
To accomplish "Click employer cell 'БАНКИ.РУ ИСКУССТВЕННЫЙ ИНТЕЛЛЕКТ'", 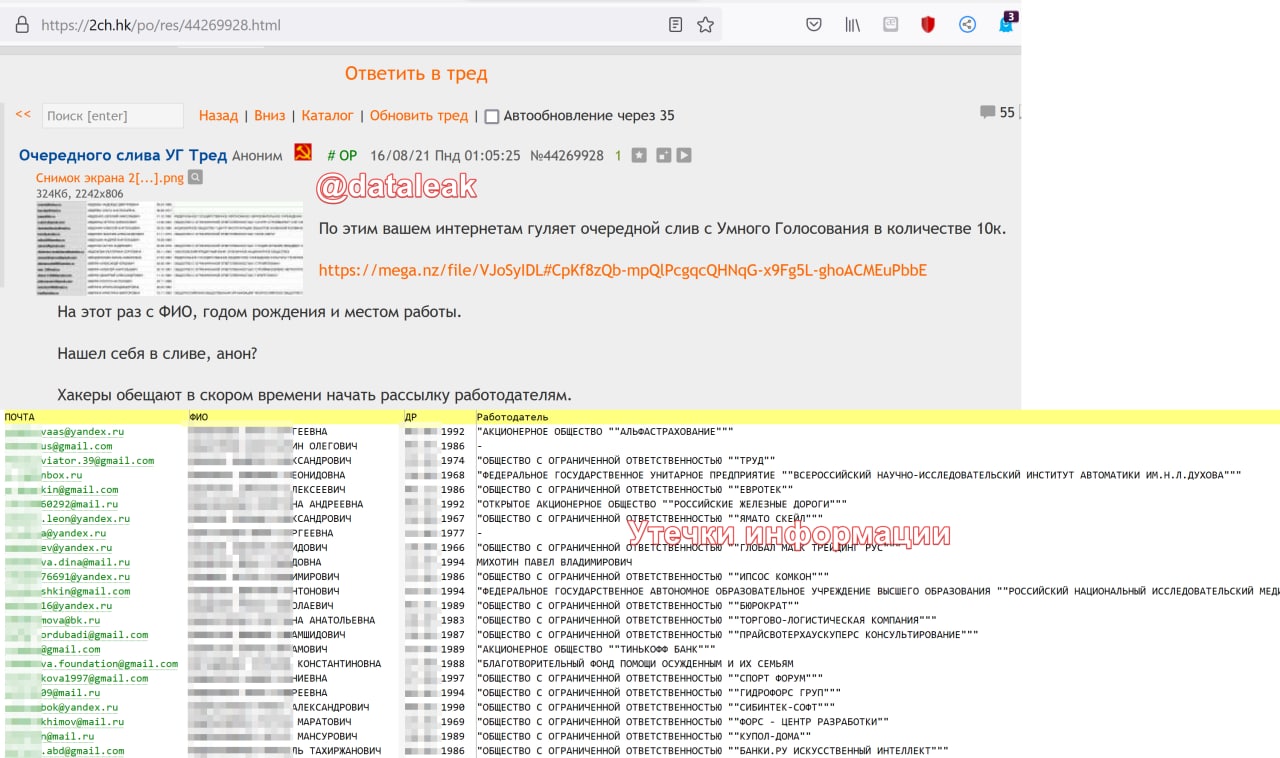I will pyautogui.click(x=712, y=750).
